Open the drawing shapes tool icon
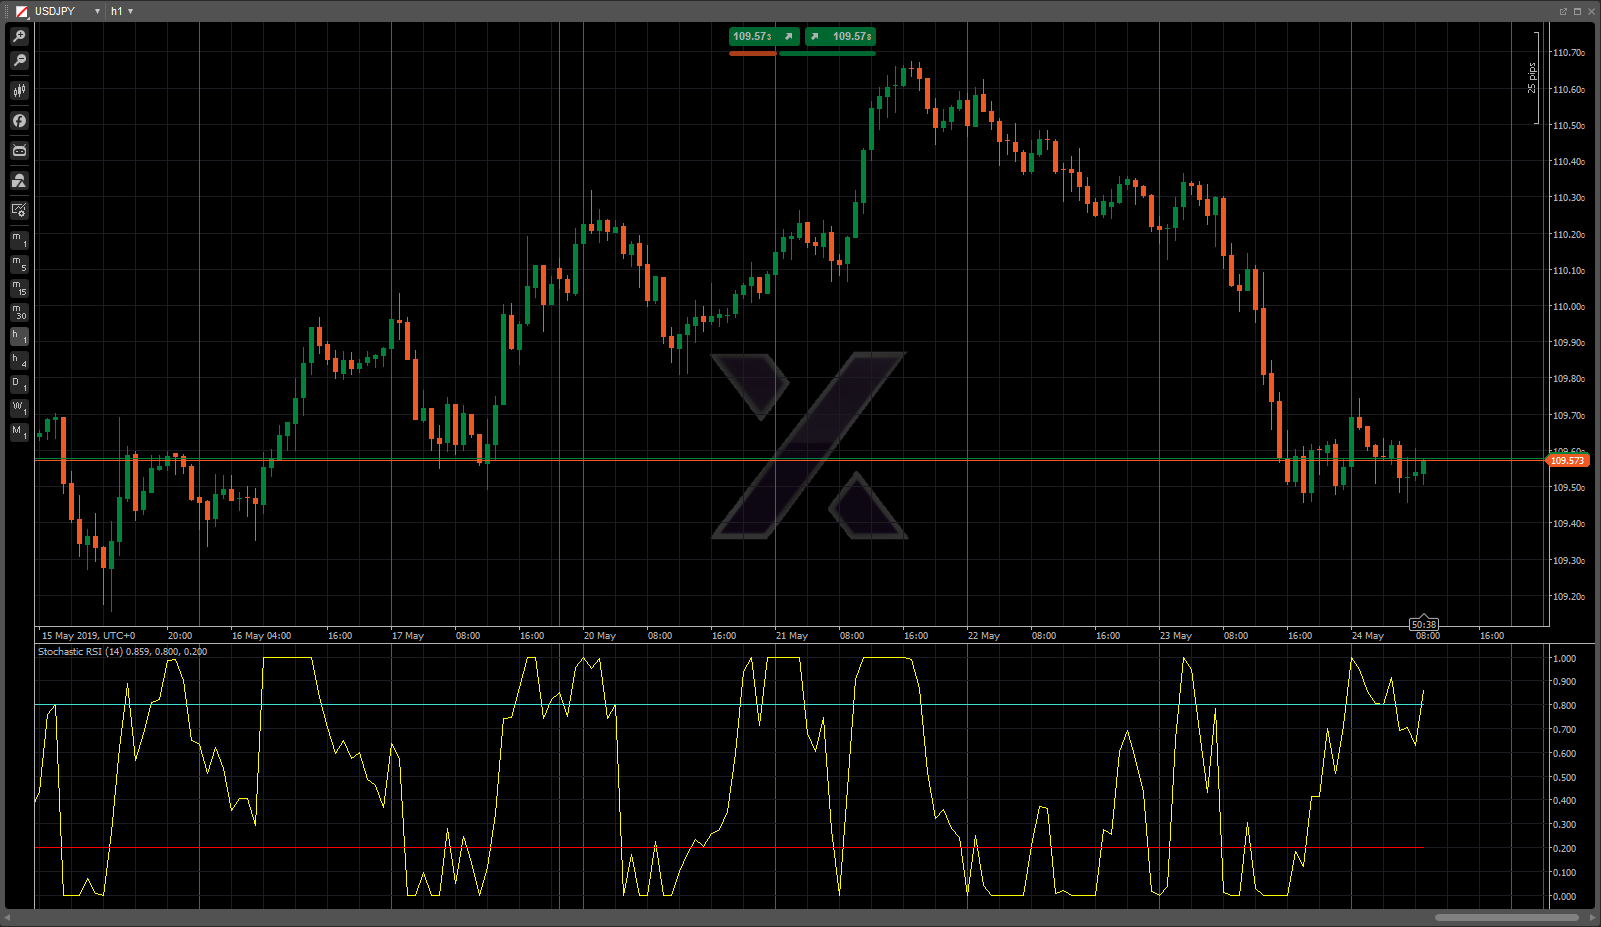The width and height of the screenshot is (1601, 927). click(19, 181)
